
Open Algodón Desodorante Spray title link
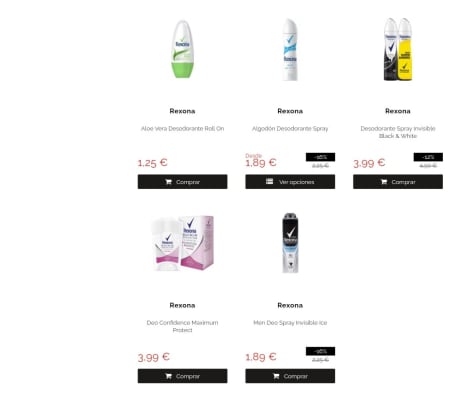[290, 129]
